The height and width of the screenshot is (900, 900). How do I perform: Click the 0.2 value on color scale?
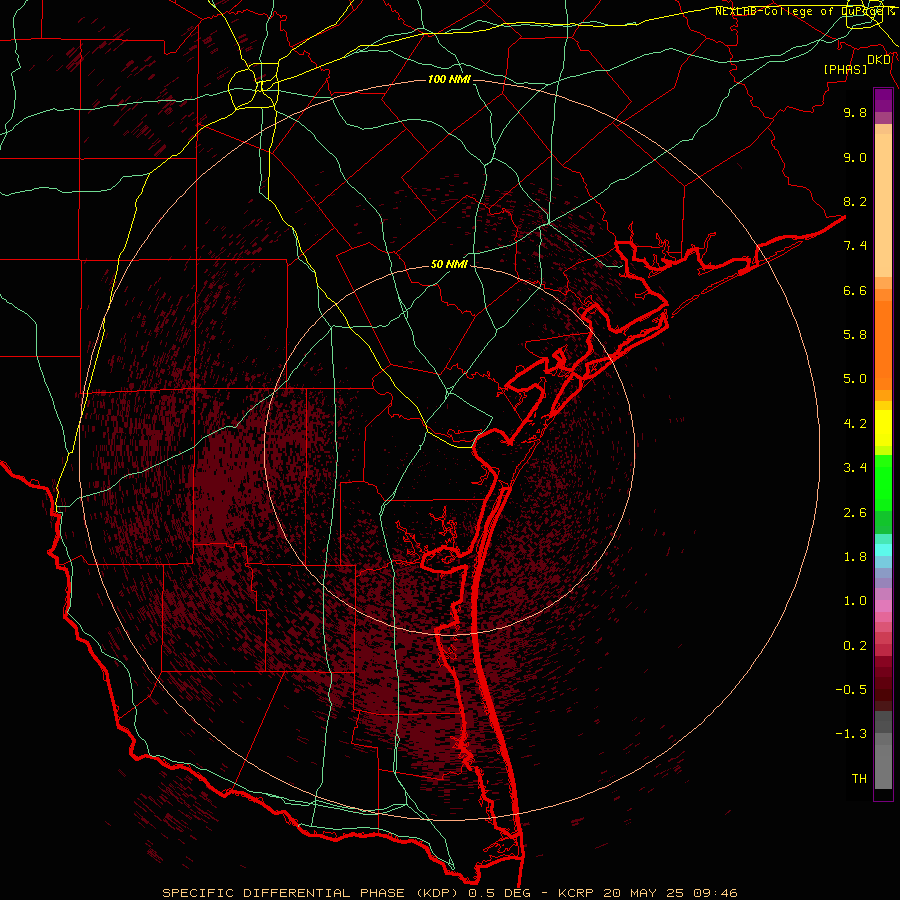click(855, 646)
